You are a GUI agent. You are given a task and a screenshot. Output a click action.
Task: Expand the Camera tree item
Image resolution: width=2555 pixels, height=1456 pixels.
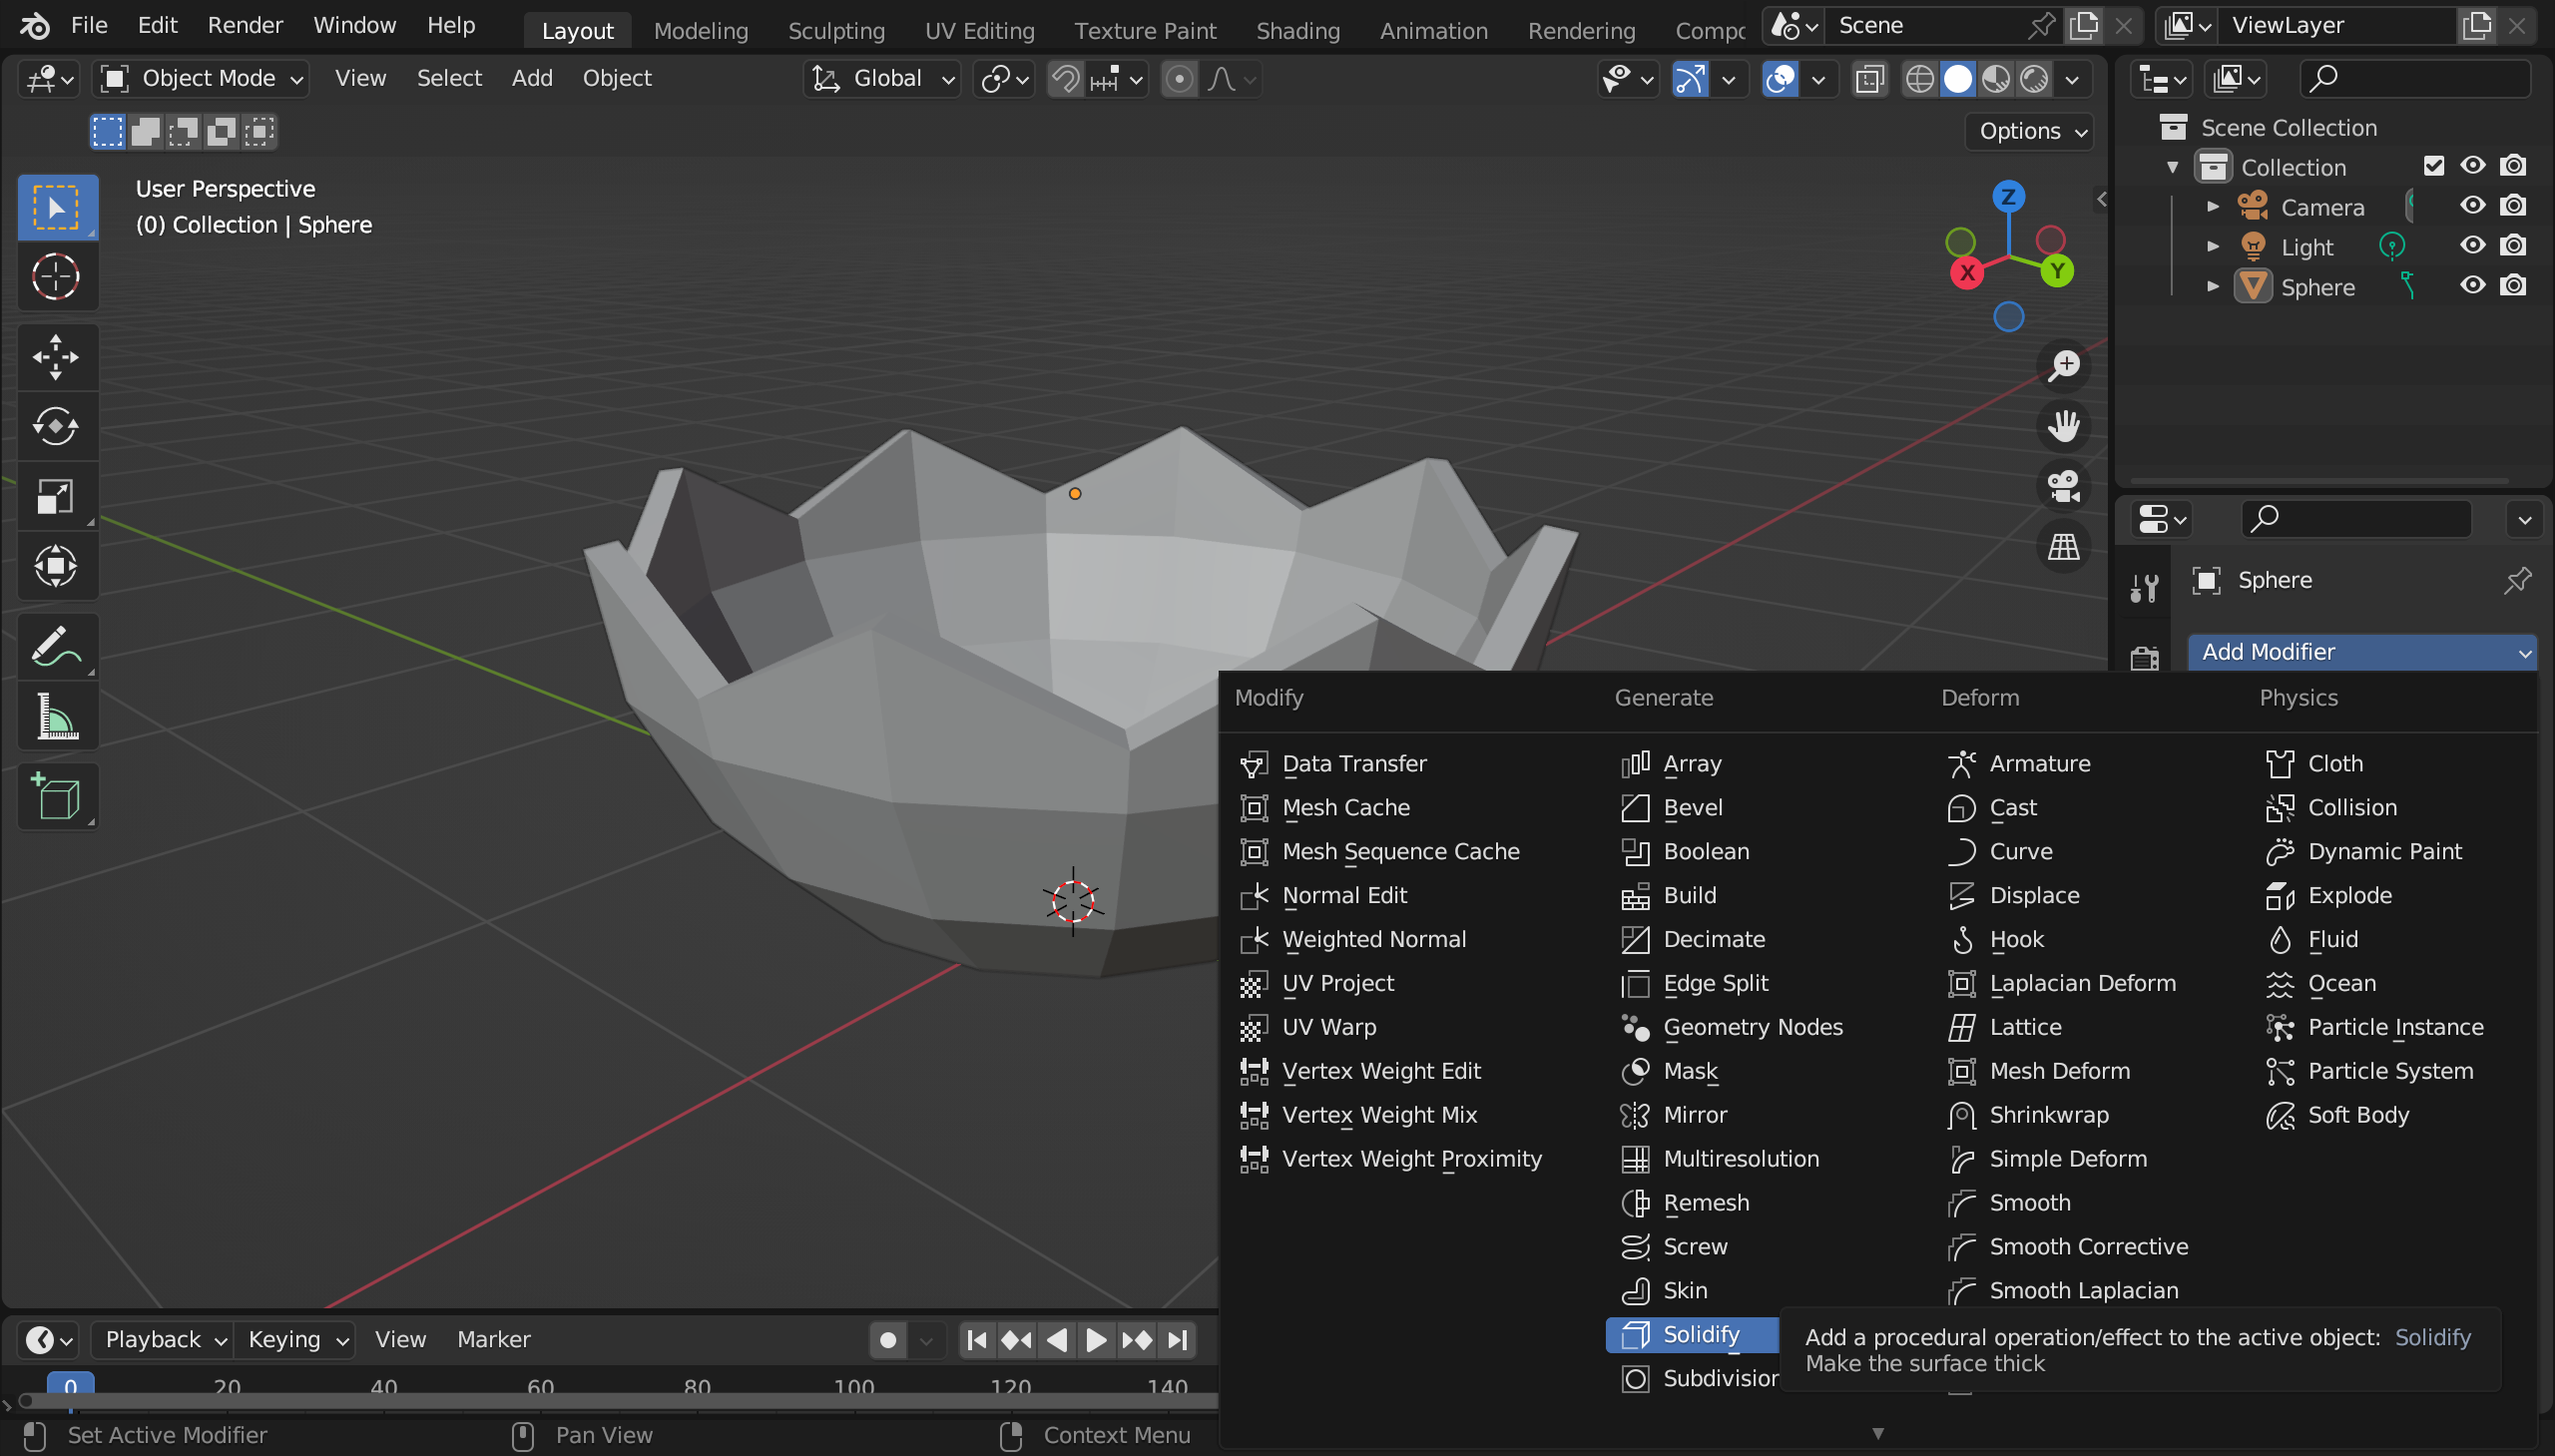pos(2213,207)
